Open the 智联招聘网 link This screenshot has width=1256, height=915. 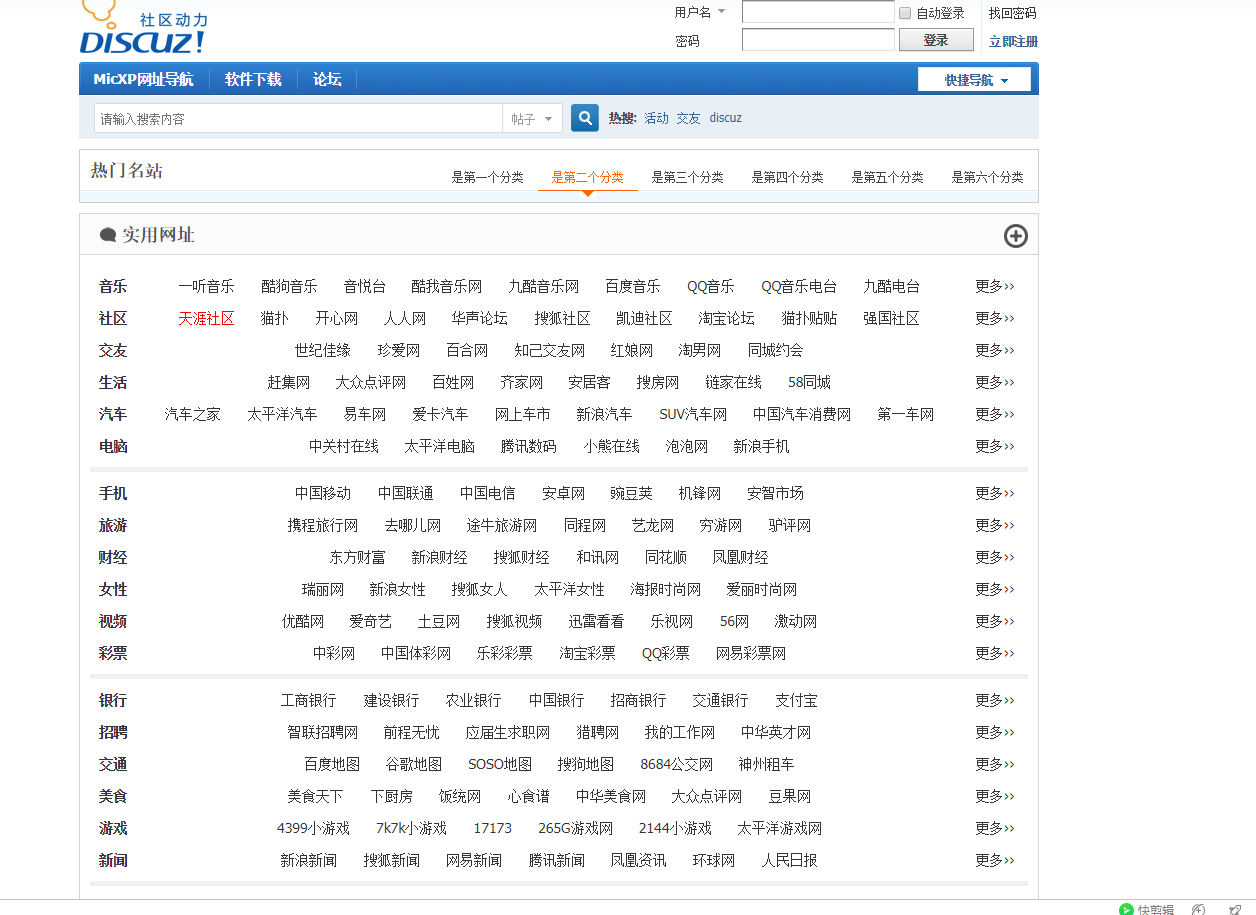coord(323,732)
